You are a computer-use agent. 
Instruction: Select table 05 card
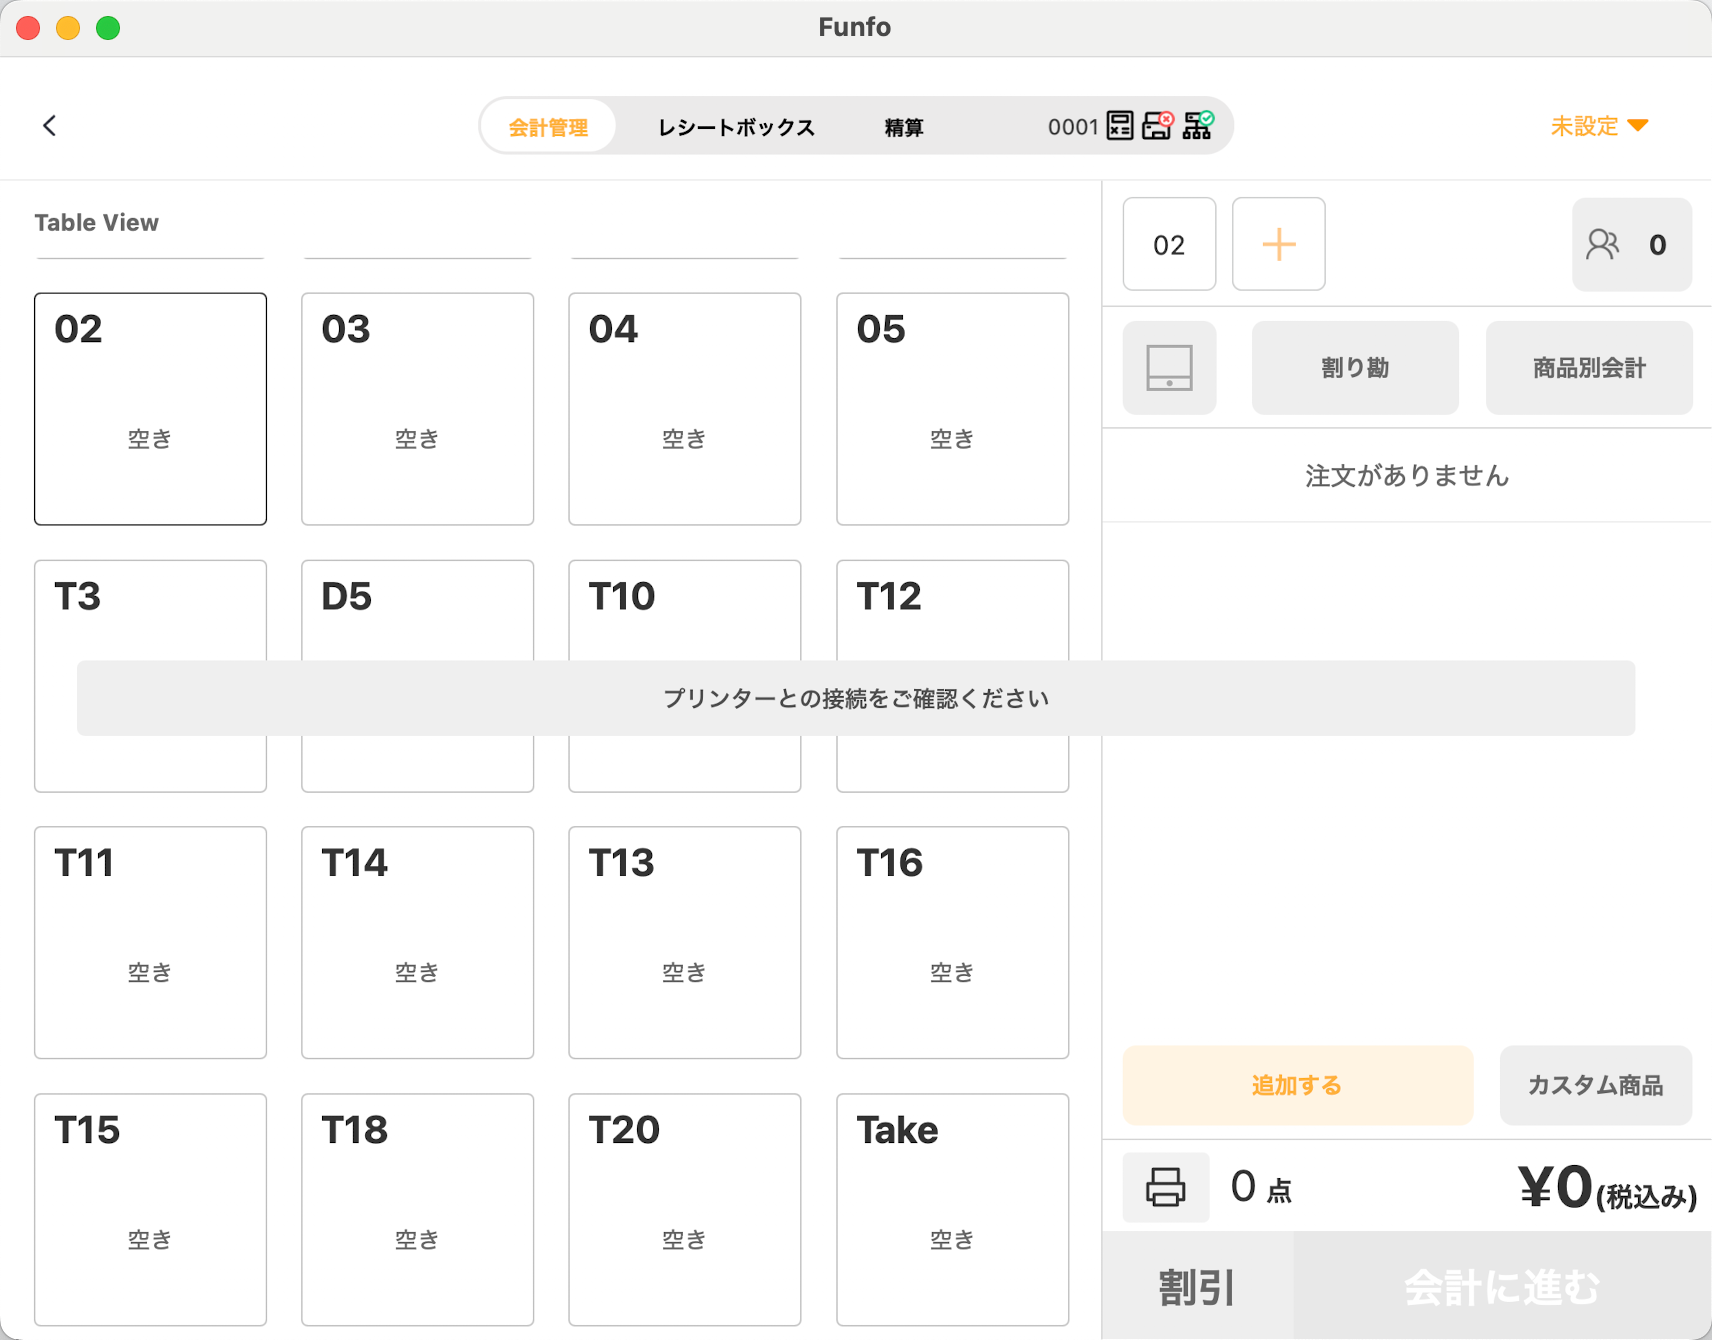pos(952,408)
